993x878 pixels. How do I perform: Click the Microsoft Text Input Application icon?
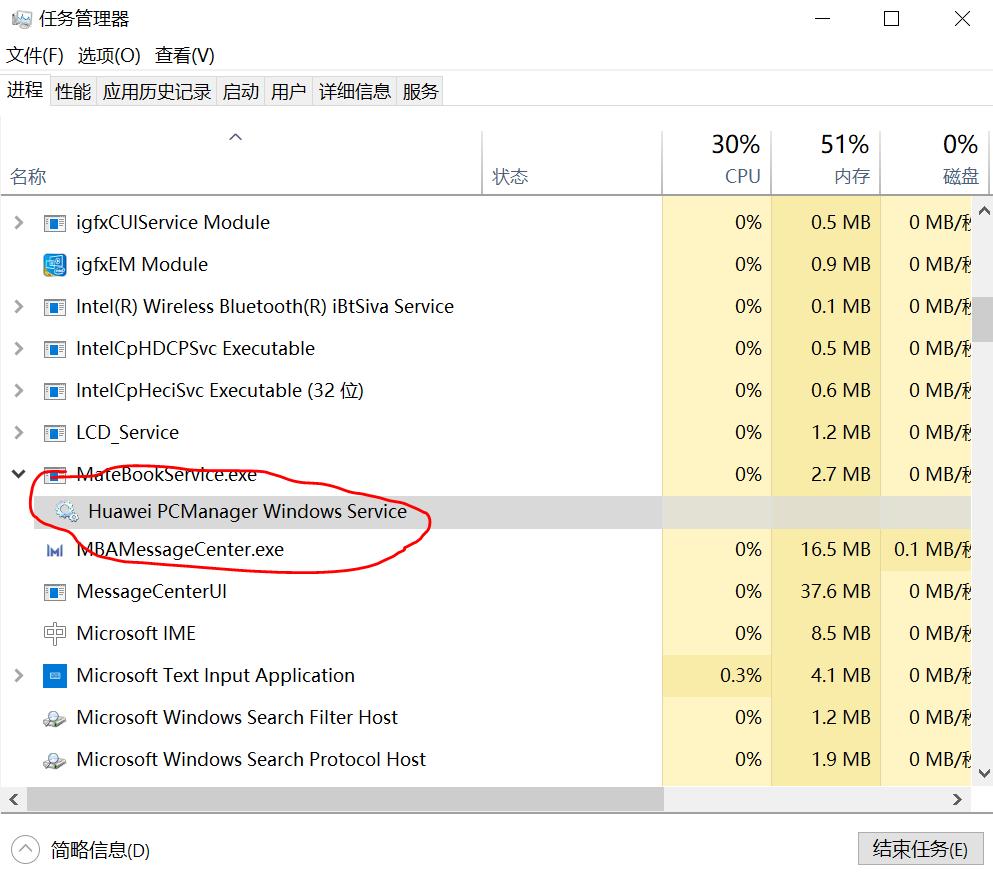[54, 676]
